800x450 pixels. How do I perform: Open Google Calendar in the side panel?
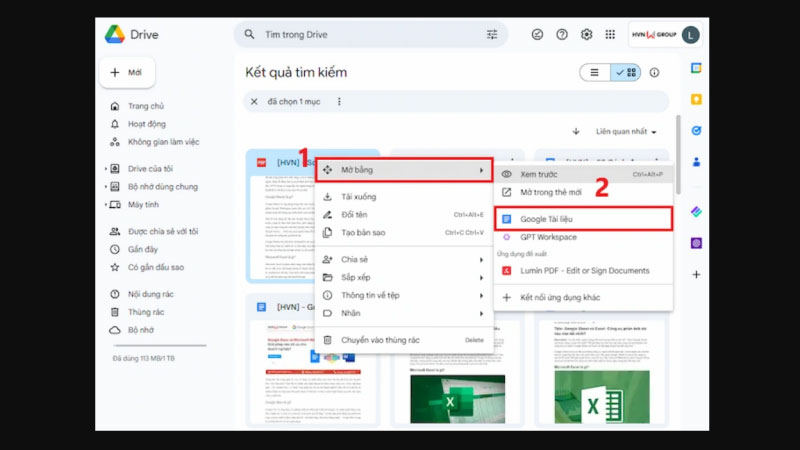(x=696, y=68)
